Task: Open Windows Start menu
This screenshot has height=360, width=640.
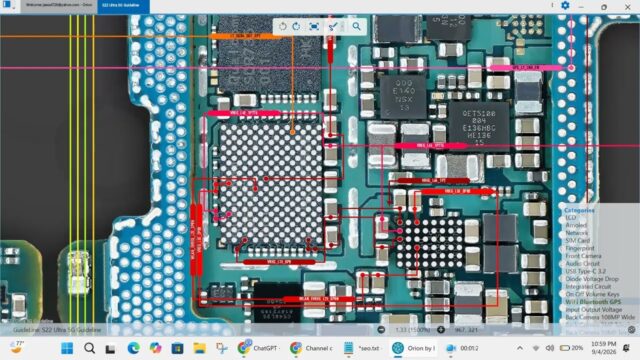Action: 67,348
